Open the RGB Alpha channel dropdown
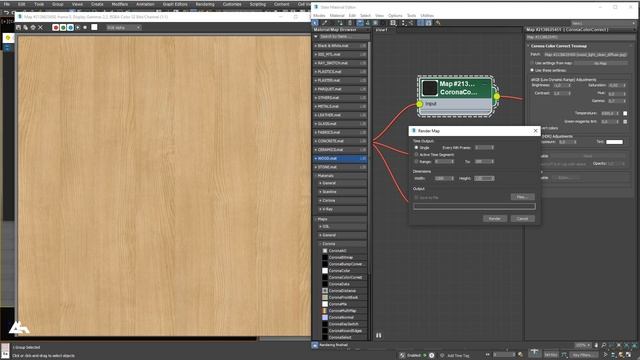This screenshot has height=360, width=640. [x=124, y=27]
